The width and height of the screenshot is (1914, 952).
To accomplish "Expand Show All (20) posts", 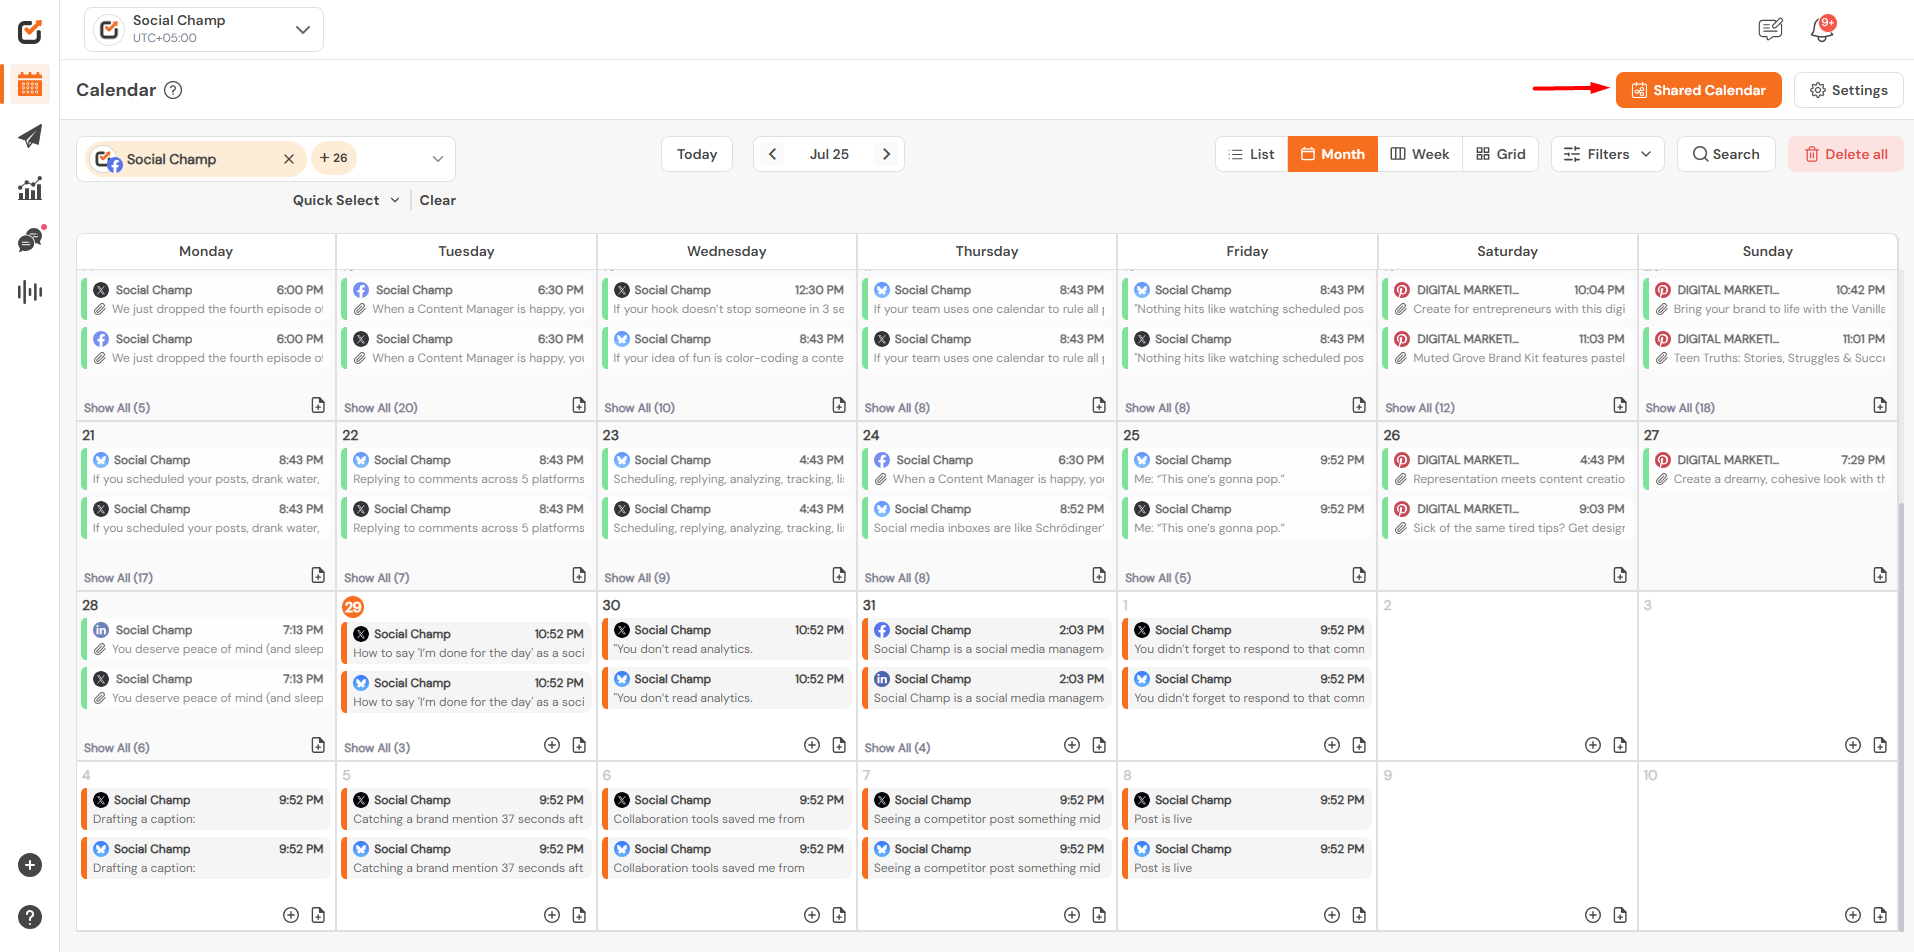I will pyautogui.click(x=381, y=408).
